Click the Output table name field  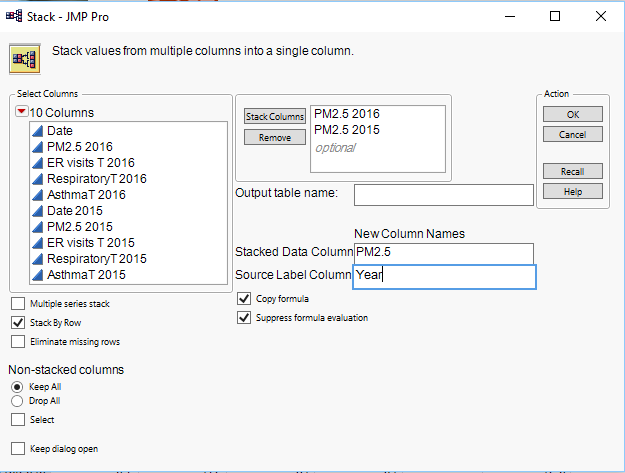tap(443, 194)
